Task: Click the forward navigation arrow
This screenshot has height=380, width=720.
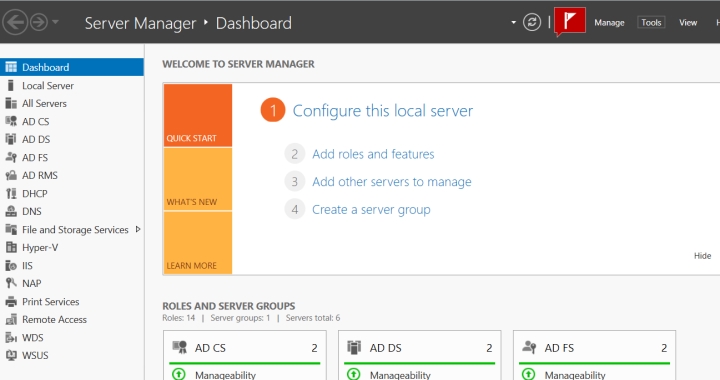Action: tap(39, 22)
